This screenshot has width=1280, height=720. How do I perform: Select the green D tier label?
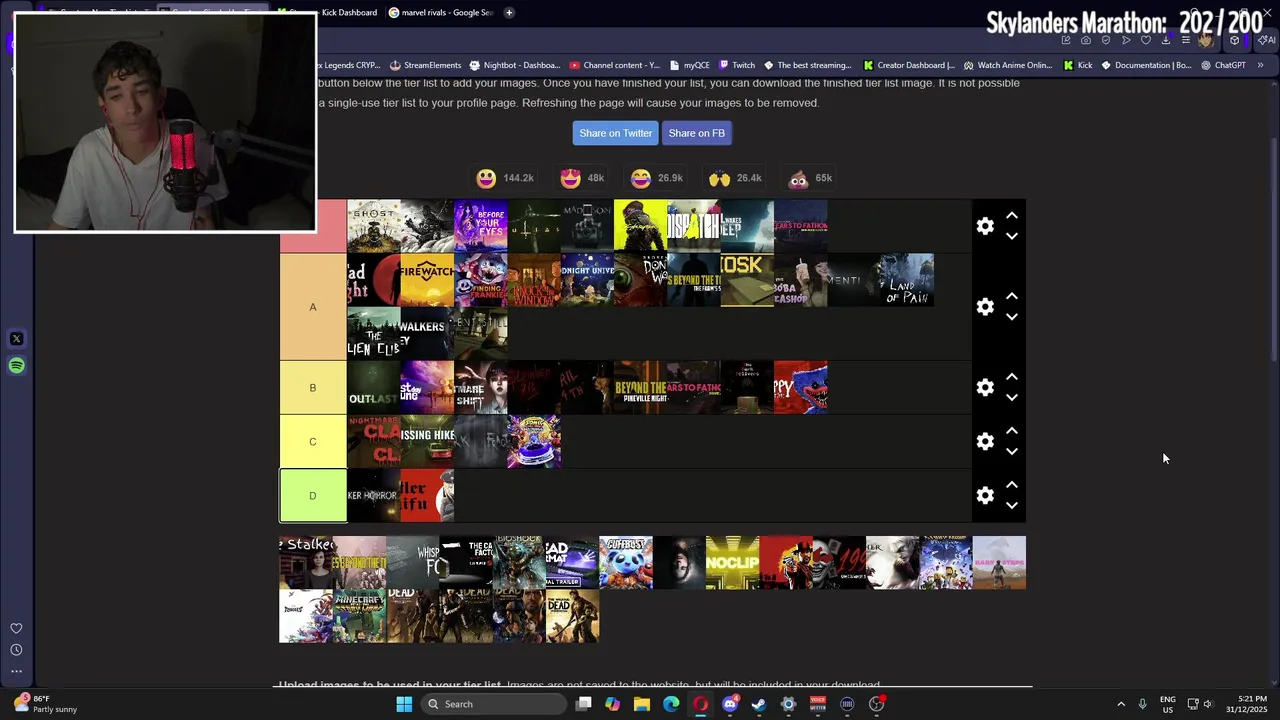click(x=313, y=496)
